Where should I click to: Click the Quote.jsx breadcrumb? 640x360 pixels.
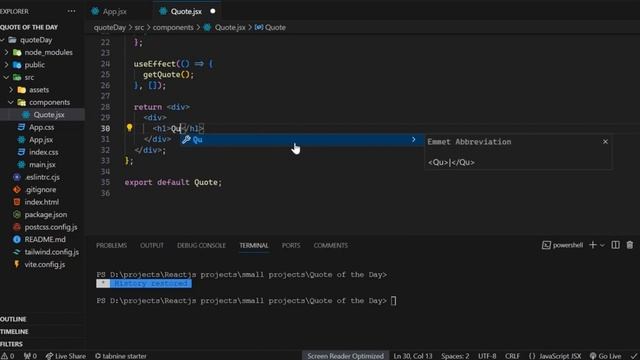tap(225, 27)
